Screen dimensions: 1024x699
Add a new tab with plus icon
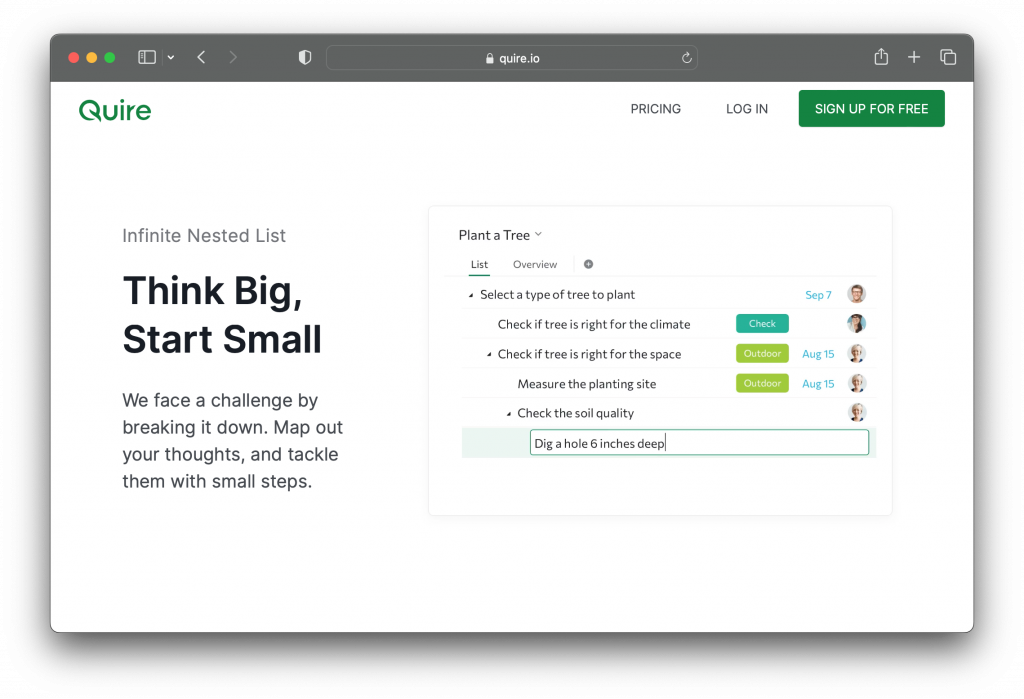coord(914,57)
